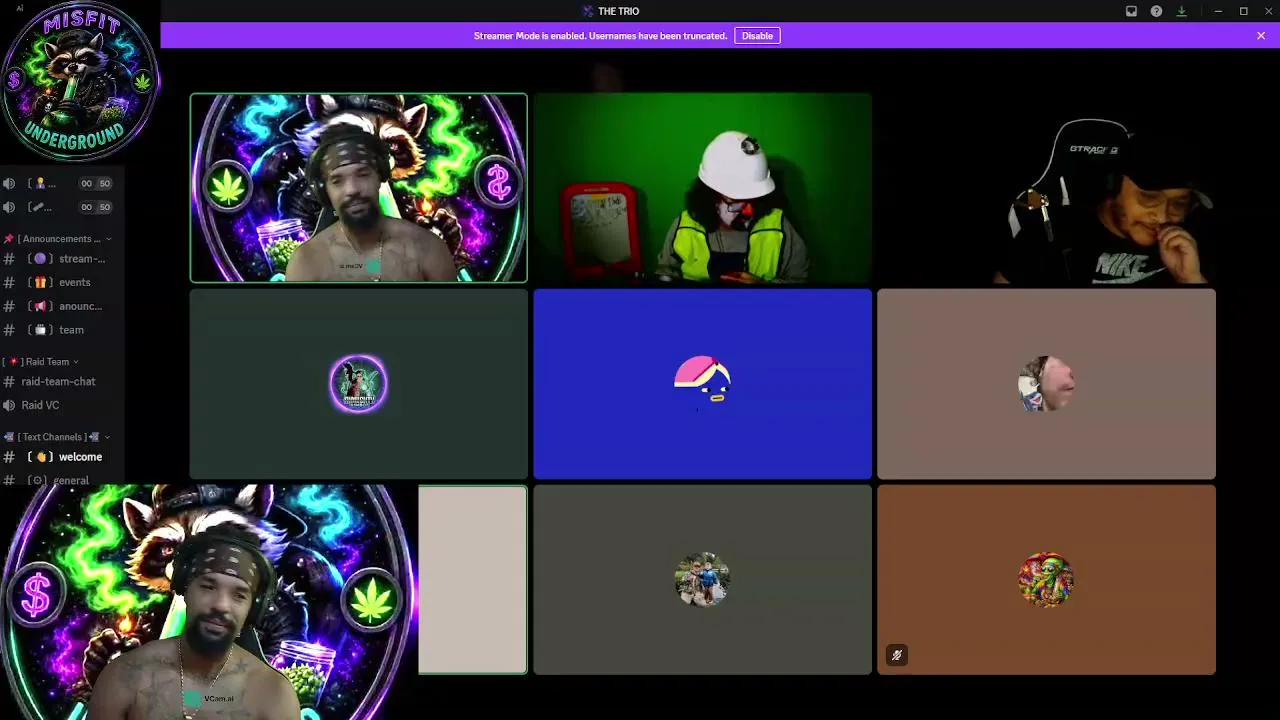Select the purple-ring avatar participant tile
The height and width of the screenshot is (720, 1280).
tap(358, 384)
